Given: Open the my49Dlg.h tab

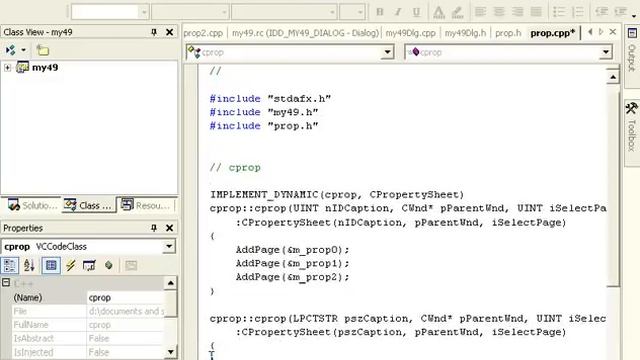Looking at the screenshot, I should [465, 33].
